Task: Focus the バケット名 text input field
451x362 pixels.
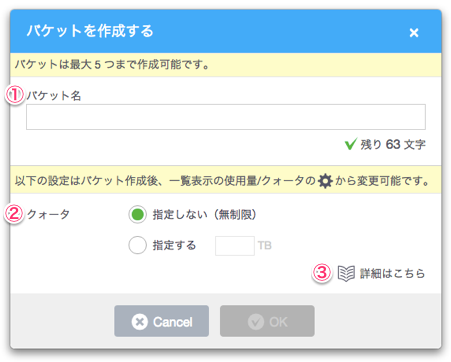Action: point(226,117)
